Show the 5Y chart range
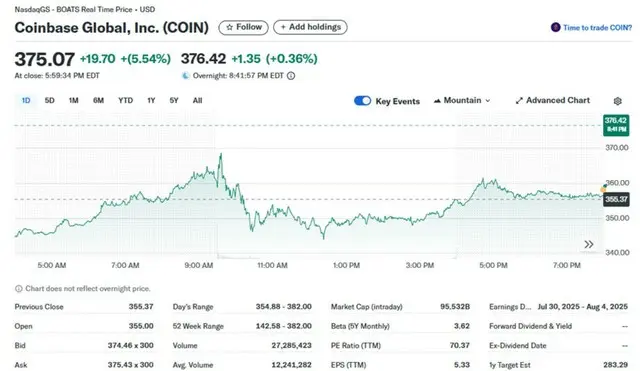The image size is (640, 371). click(x=174, y=100)
